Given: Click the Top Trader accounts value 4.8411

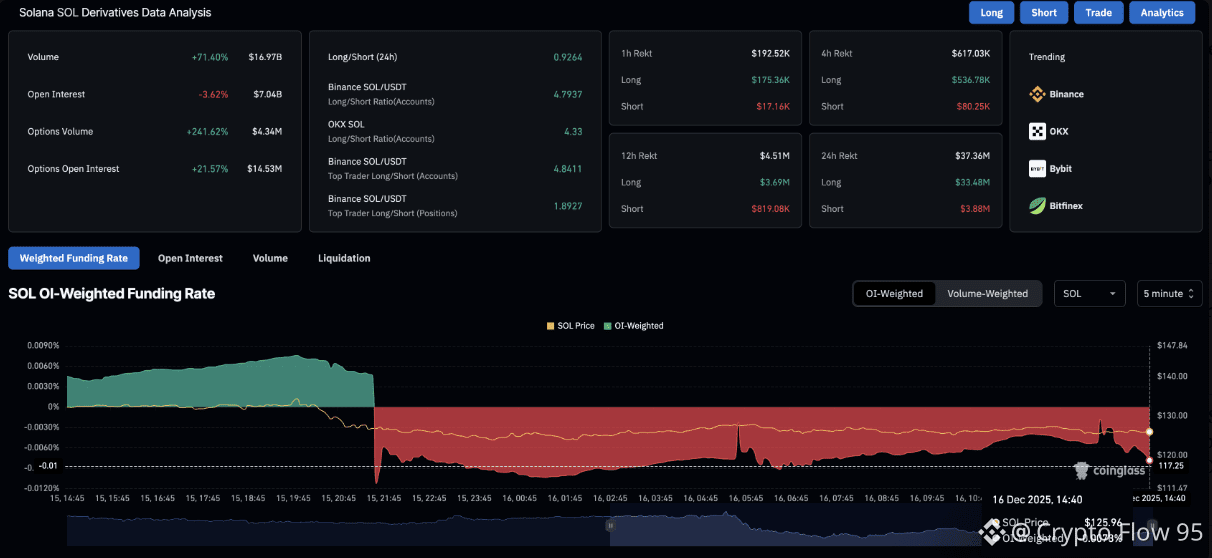Looking at the screenshot, I should coord(568,169).
